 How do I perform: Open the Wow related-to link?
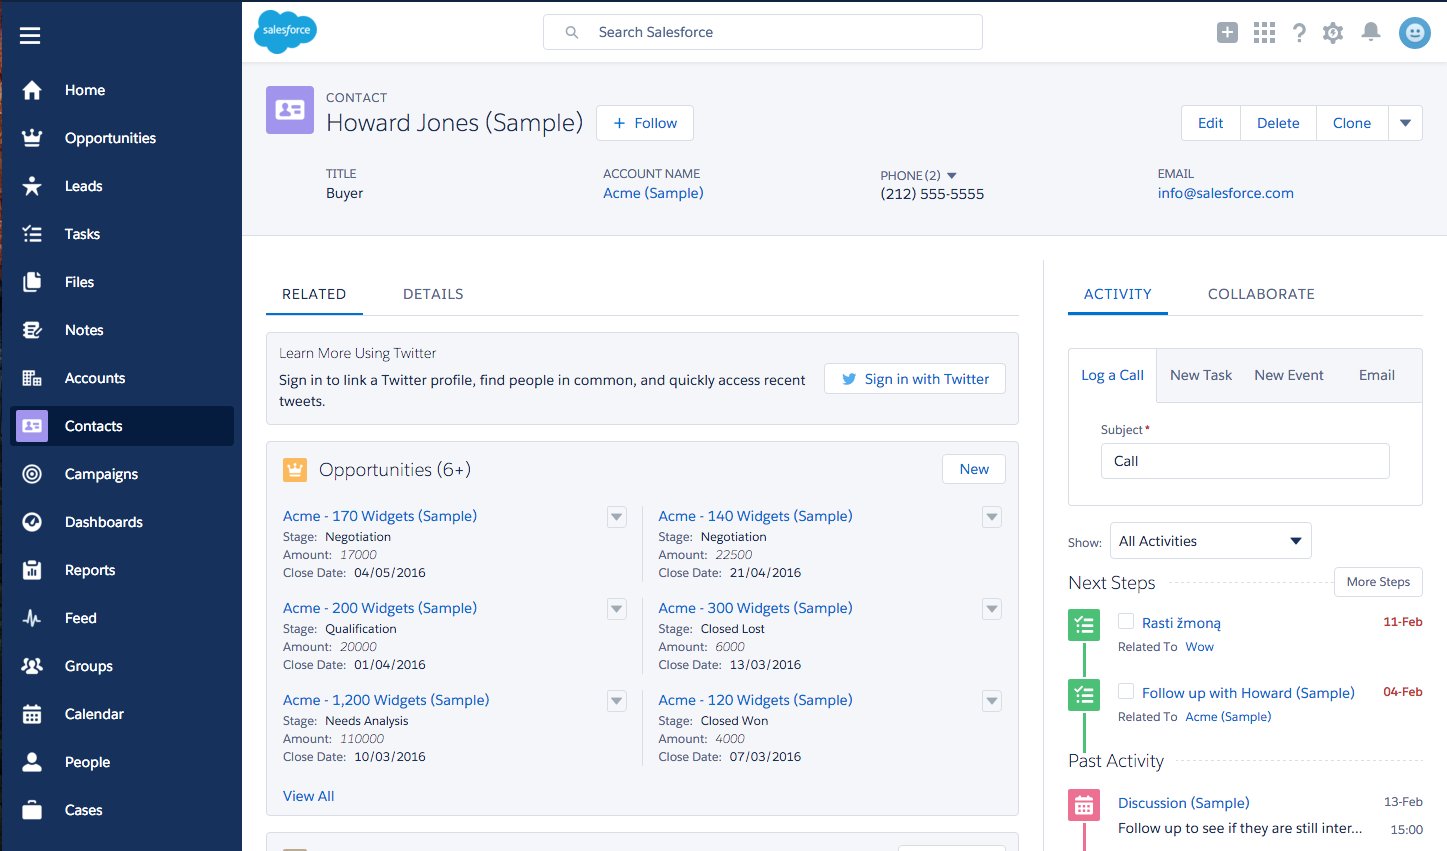[x=1200, y=647]
